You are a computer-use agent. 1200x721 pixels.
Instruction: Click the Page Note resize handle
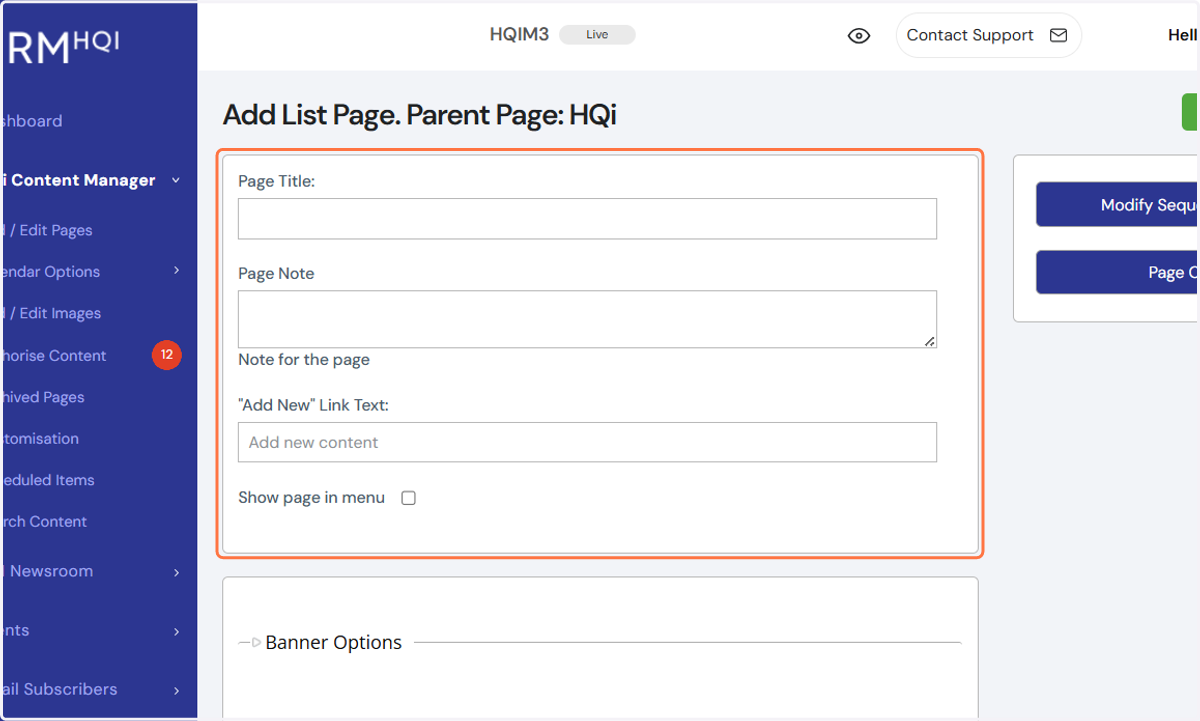click(x=930, y=341)
